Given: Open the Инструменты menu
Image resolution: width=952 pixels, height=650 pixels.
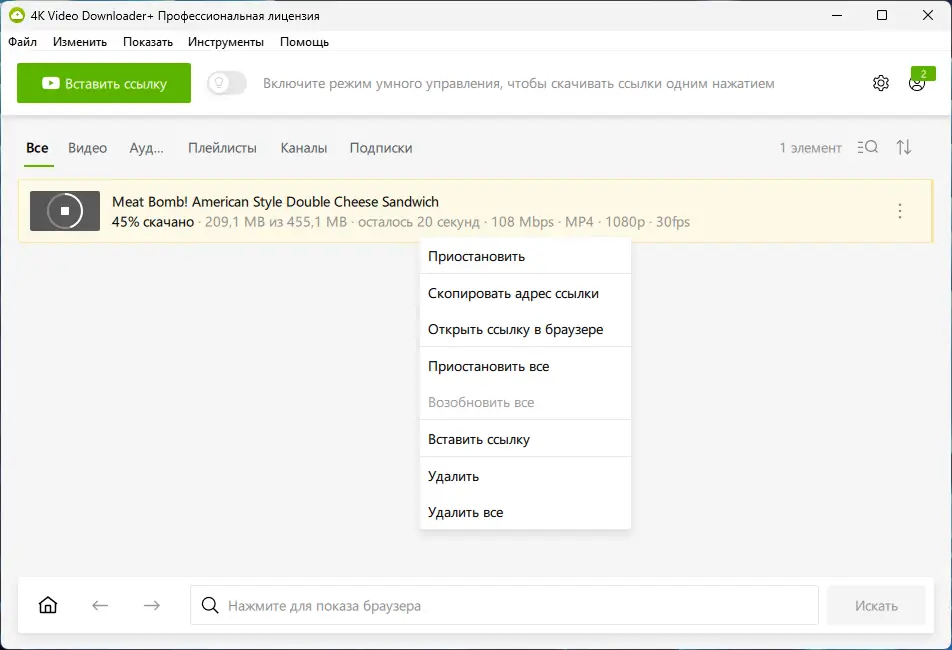Looking at the screenshot, I should tap(226, 42).
